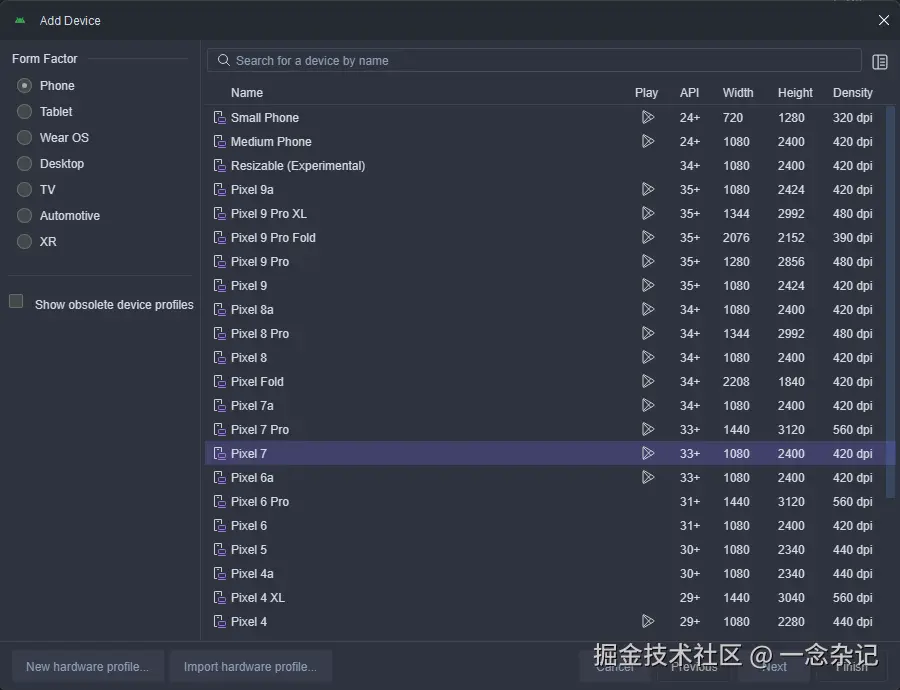Viewport: 900px width, 690px height.
Task: Click Play Store icon on Medium Phone row
Action: 648,141
